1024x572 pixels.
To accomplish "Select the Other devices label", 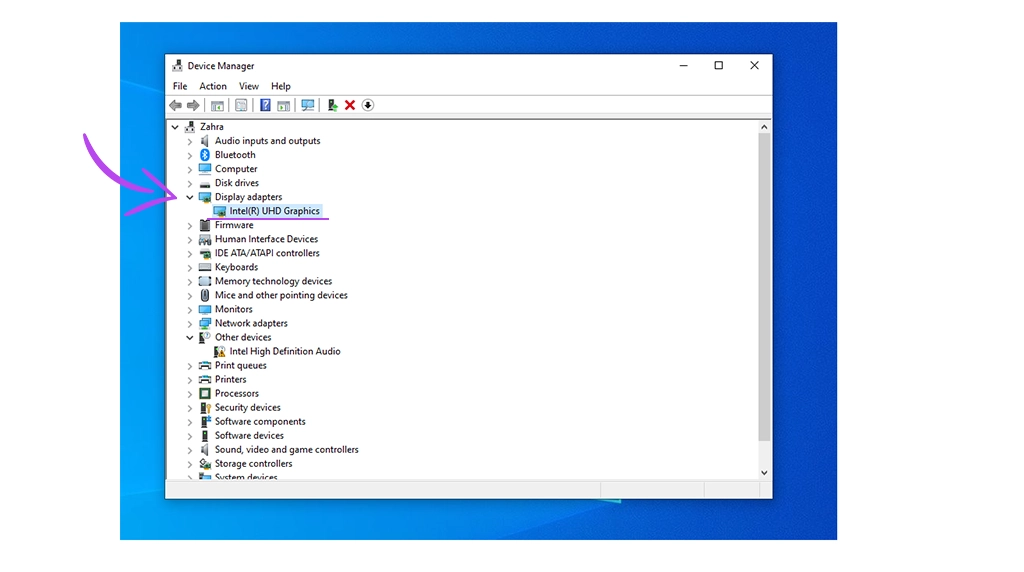I will click(x=243, y=338).
